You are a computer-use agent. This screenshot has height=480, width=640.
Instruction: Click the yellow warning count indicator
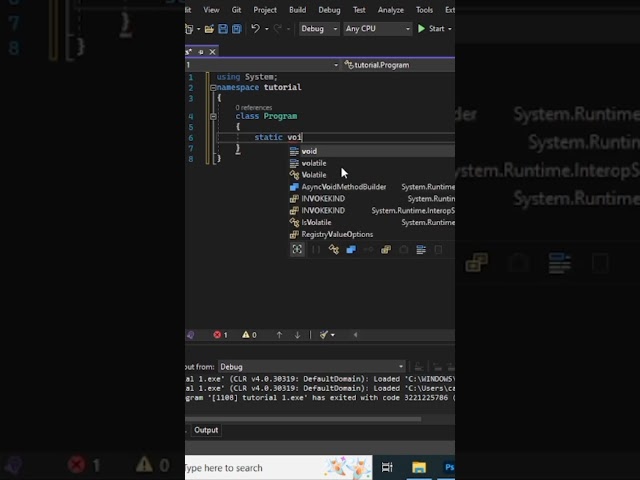coord(249,335)
